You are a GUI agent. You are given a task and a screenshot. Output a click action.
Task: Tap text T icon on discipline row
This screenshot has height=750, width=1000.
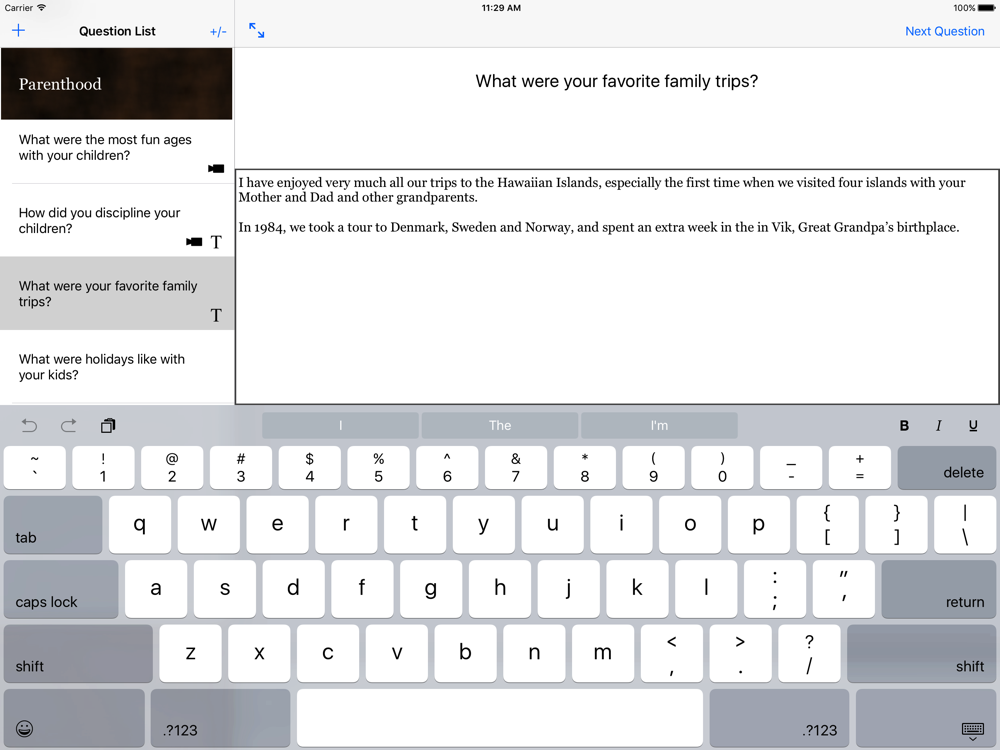[x=216, y=242]
